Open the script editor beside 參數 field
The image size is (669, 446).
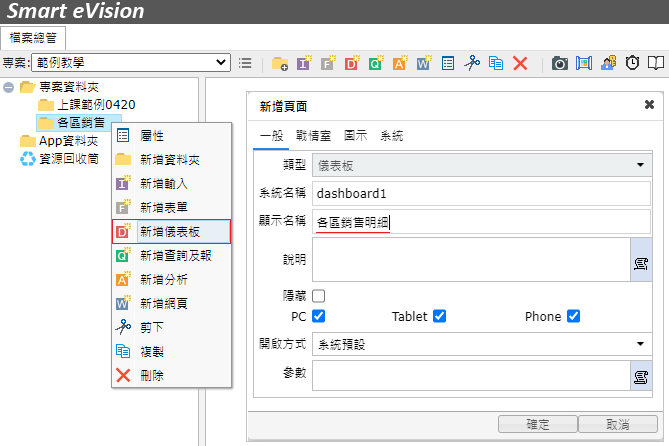point(641,376)
